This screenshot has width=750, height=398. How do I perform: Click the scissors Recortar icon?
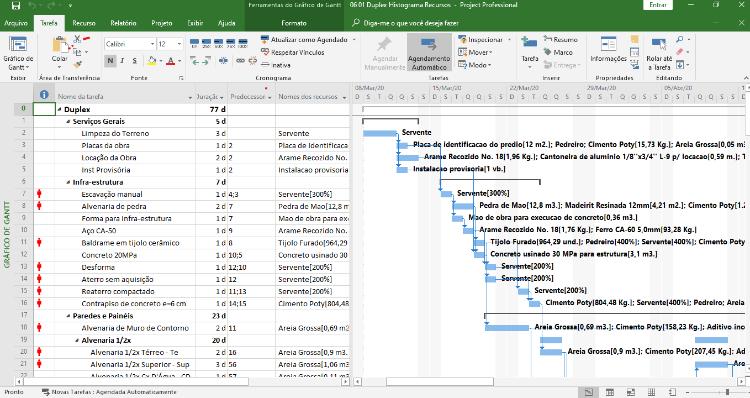click(77, 39)
